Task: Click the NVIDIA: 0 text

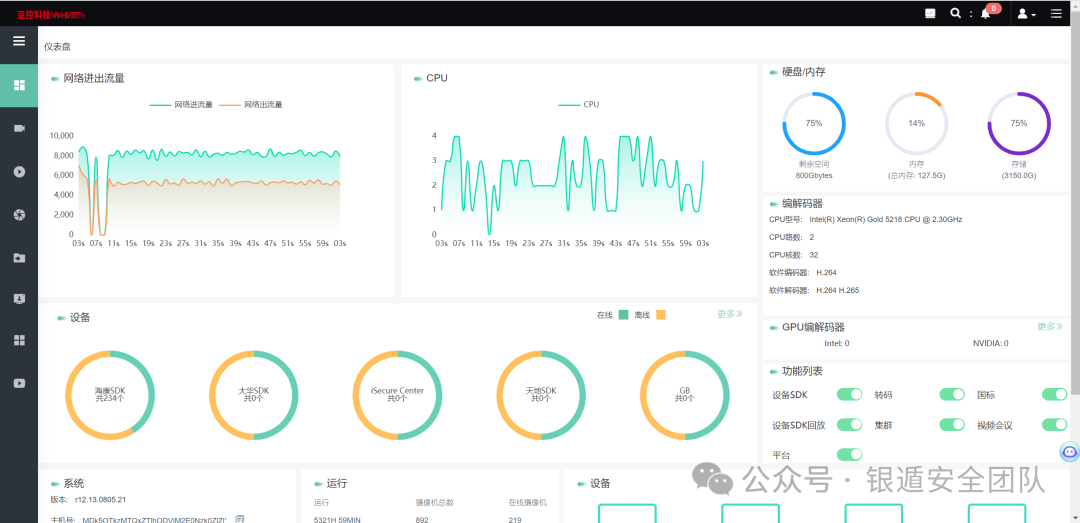Action: pyautogui.click(x=990, y=343)
